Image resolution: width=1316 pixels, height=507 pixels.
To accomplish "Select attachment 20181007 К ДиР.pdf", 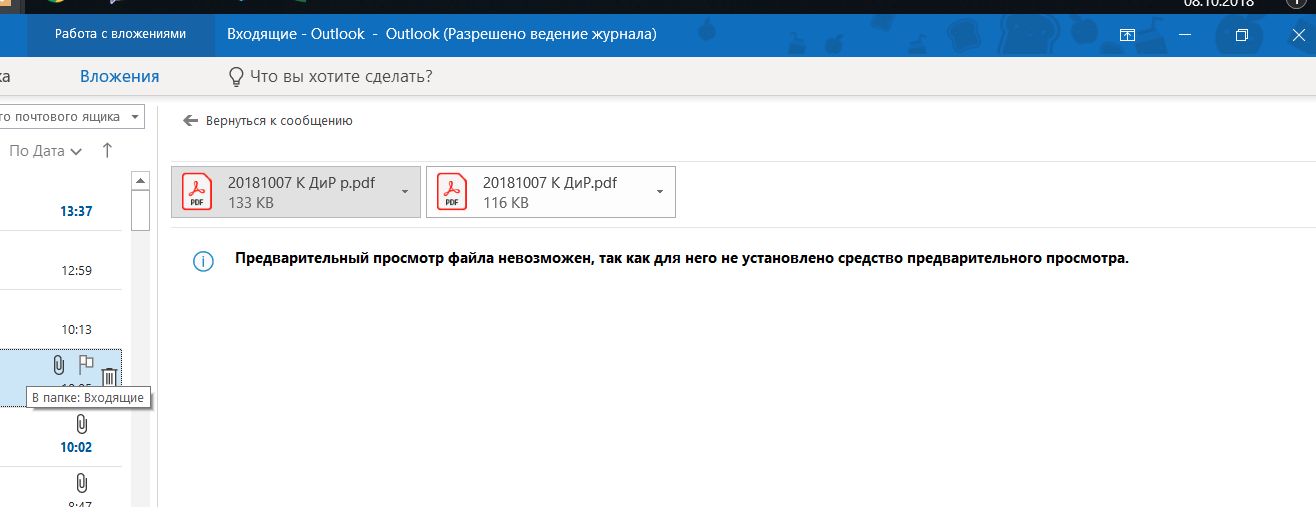I will (x=551, y=191).
